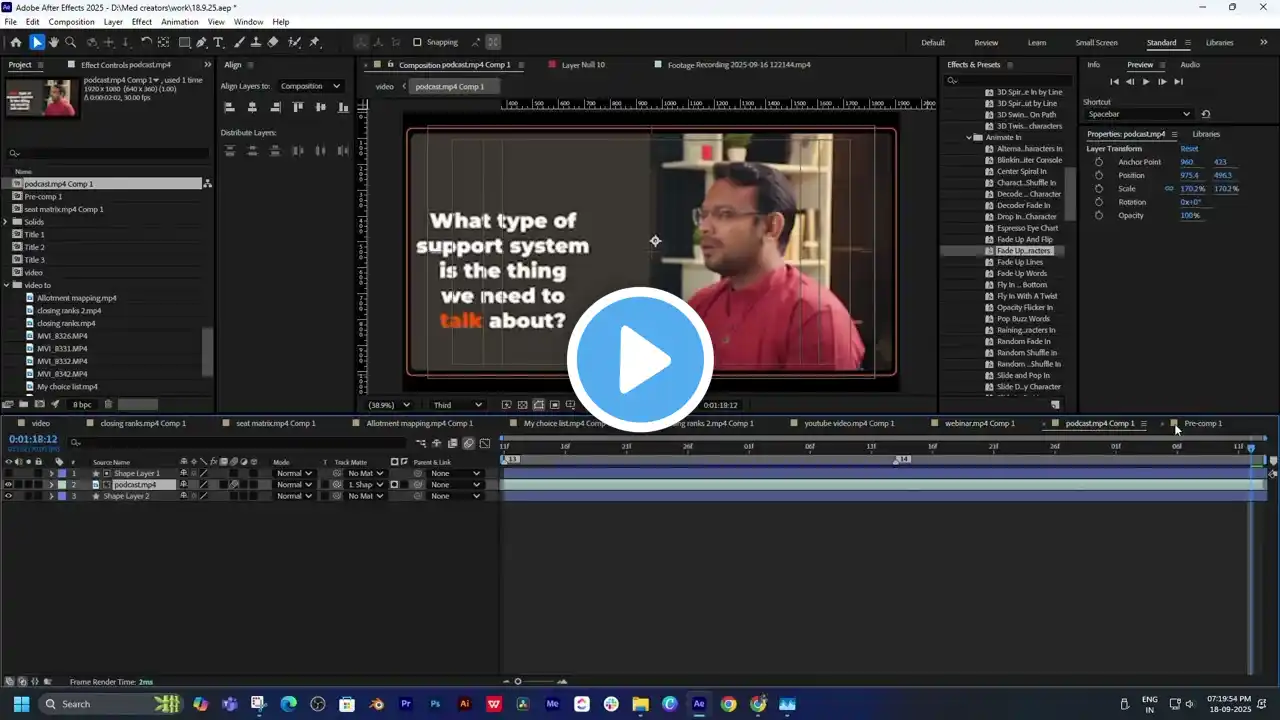The width and height of the screenshot is (1280, 720).
Task: Toggle visibility of podcast.mp4 layer
Action: (x=8, y=485)
